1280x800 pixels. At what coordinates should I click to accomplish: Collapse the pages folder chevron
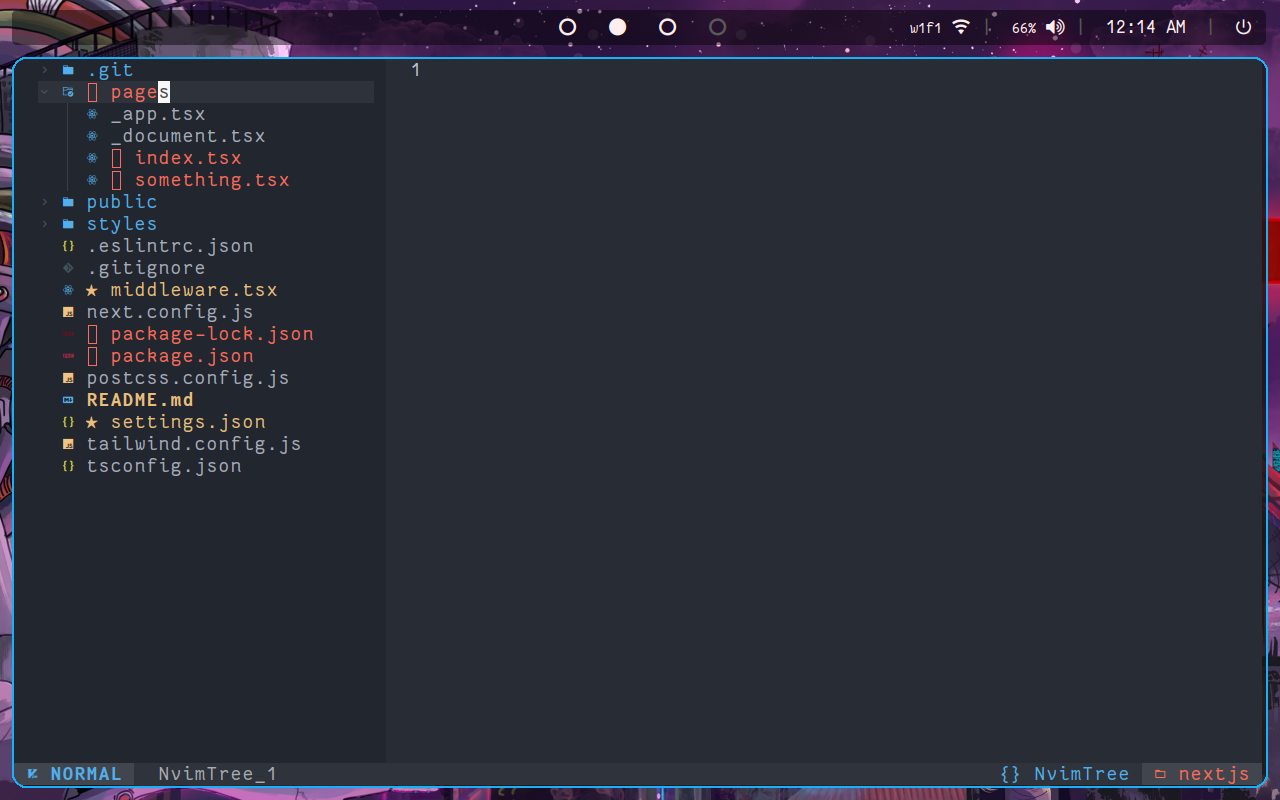click(43, 91)
